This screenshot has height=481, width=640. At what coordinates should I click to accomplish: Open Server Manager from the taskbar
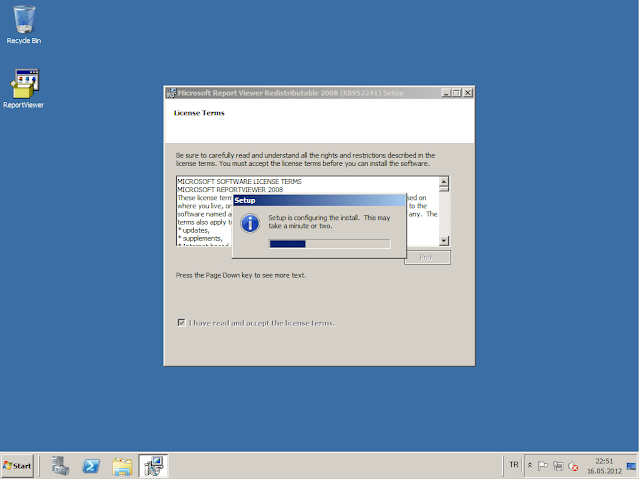click(x=61, y=466)
